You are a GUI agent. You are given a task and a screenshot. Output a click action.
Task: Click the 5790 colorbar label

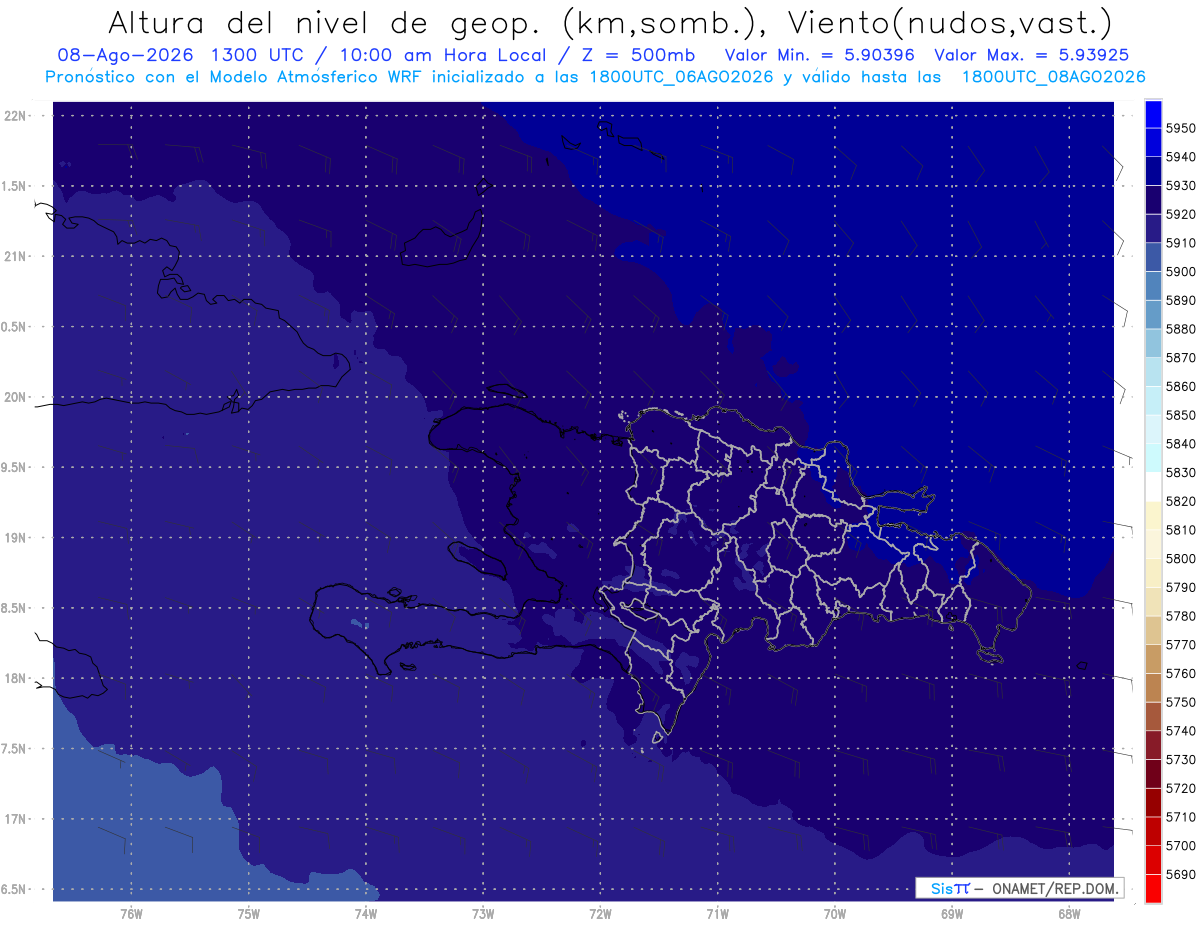[1180, 587]
